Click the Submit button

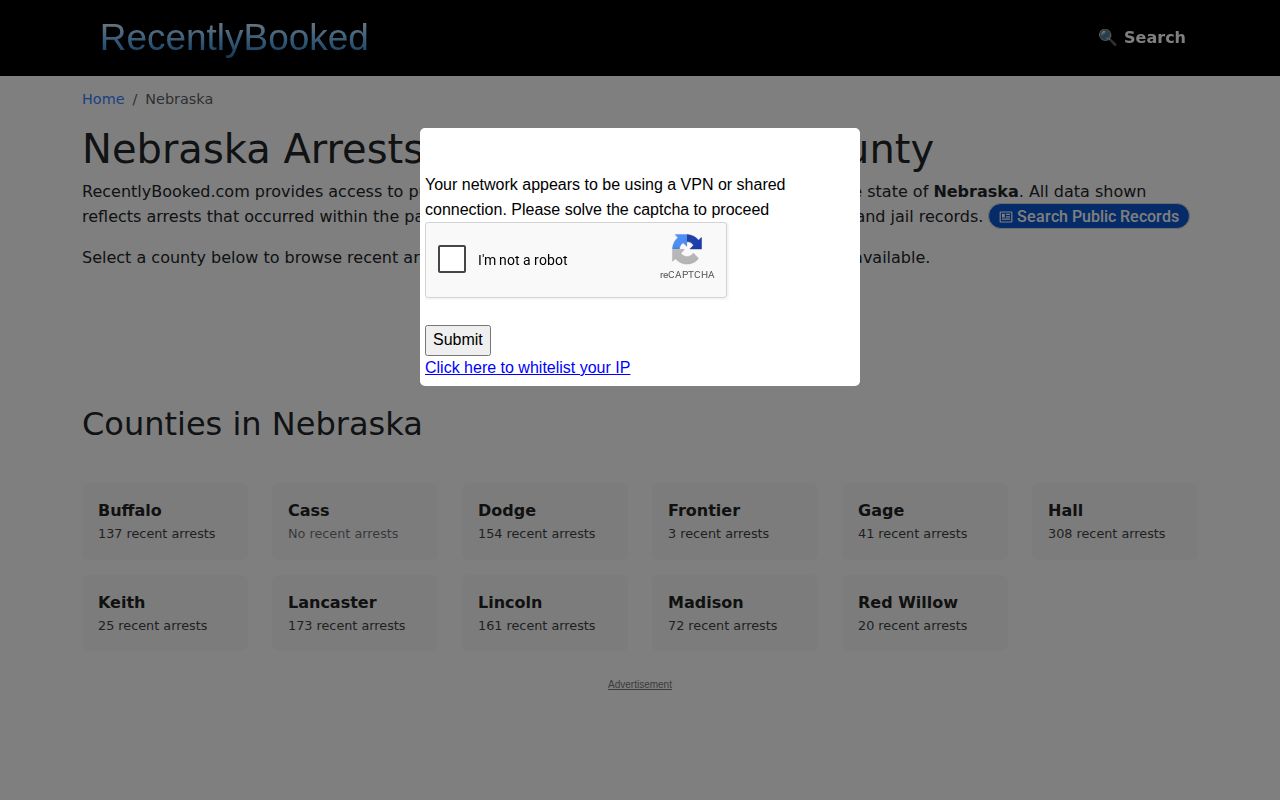click(x=458, y=340)
